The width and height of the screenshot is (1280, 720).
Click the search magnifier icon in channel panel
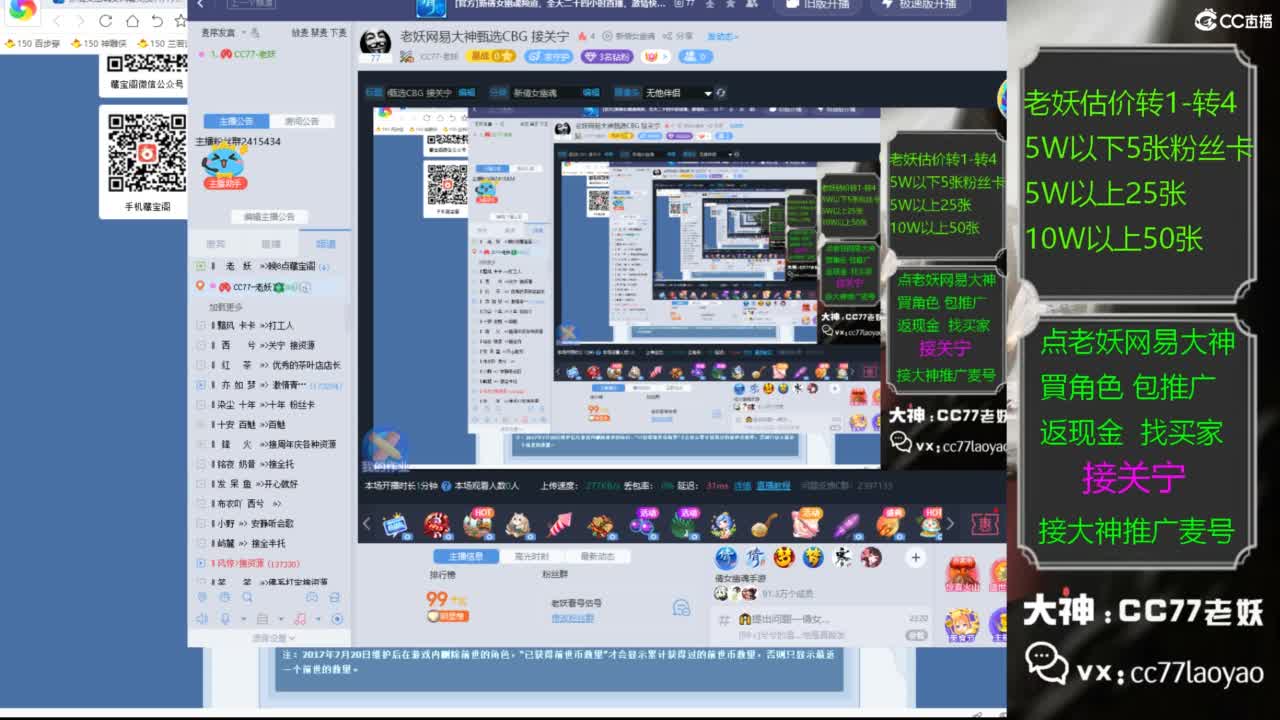[x=246, y=598]
